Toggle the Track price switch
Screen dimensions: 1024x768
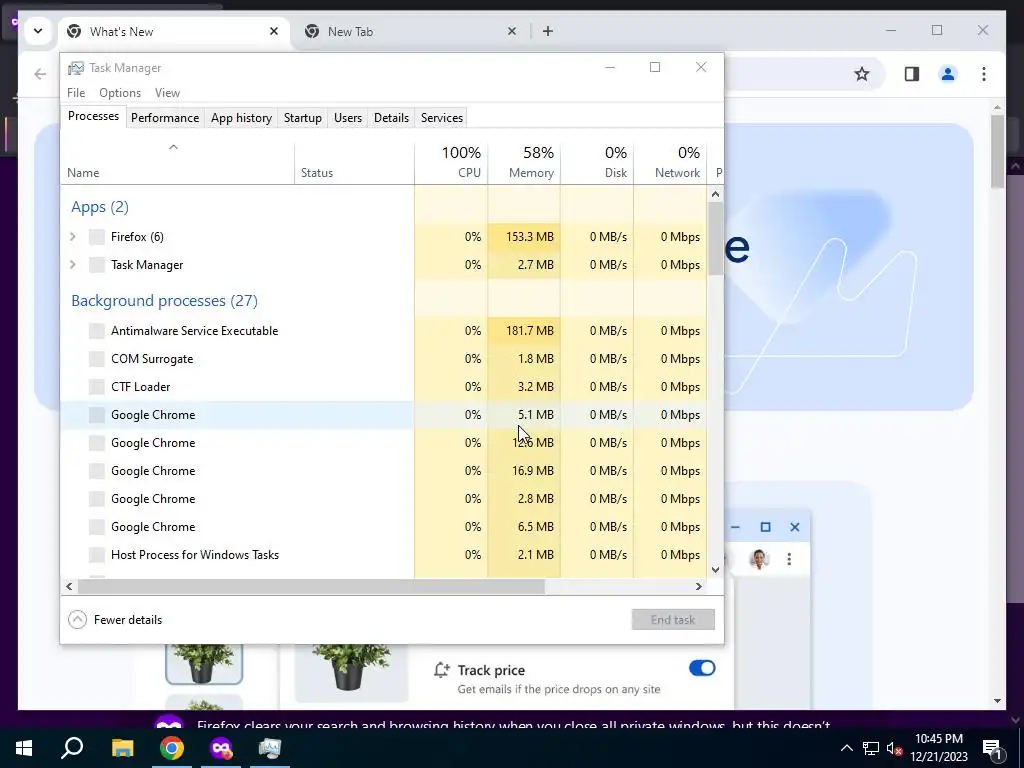702,668
